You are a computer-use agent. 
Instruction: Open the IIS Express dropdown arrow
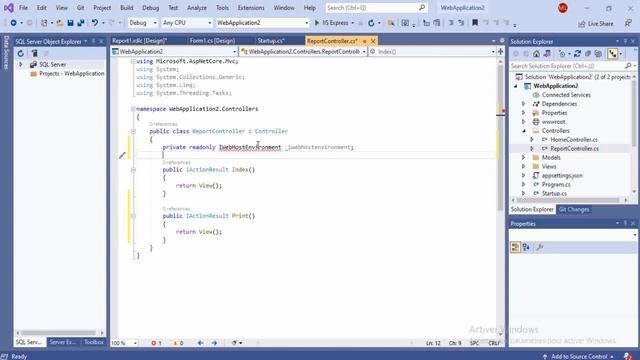point(353,23)
